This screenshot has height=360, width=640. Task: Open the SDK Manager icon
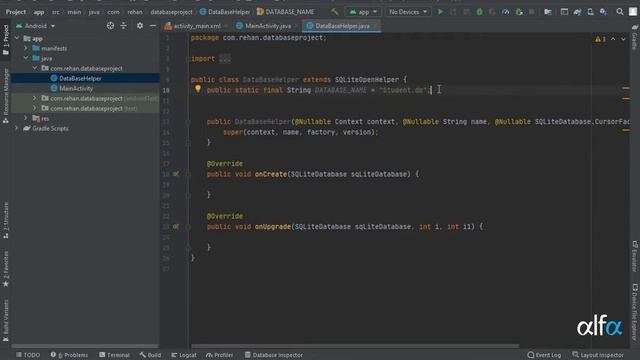pyautogui.click(x=603, y=12)
